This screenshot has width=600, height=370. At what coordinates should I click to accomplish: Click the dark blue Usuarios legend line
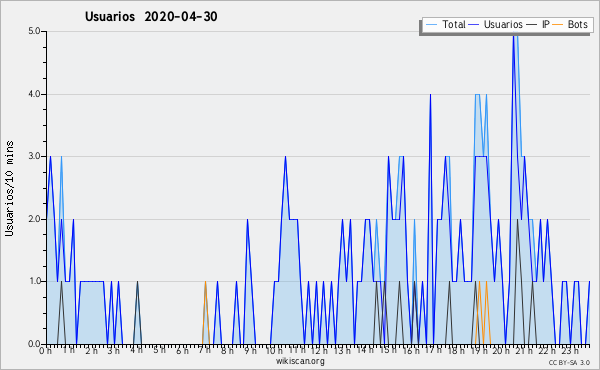[474, 25]
